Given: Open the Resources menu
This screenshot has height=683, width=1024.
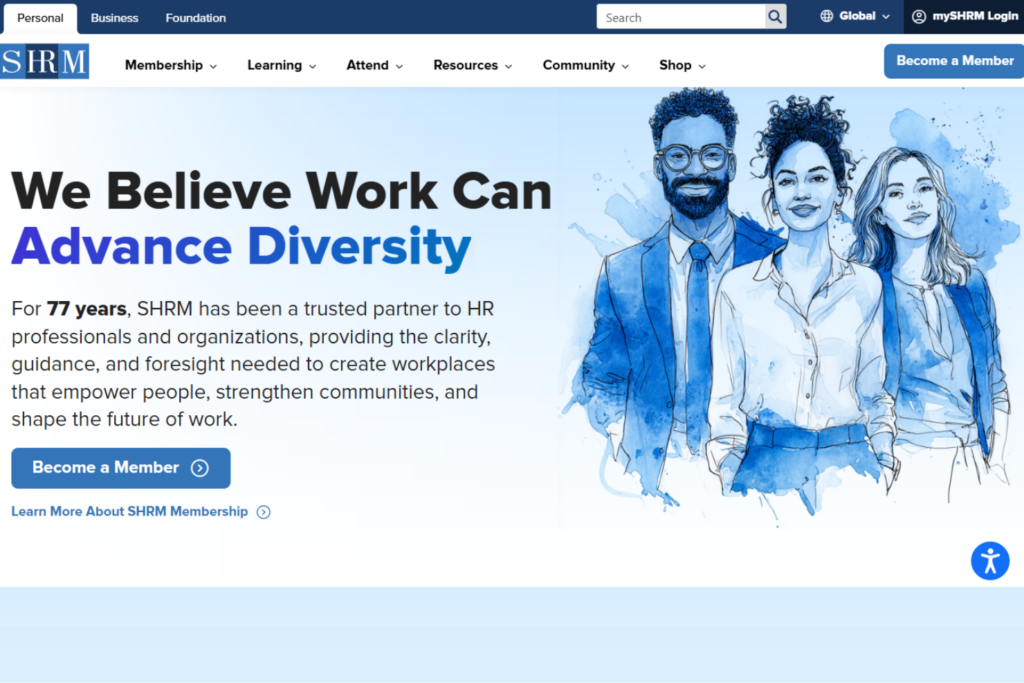Looking at the screenshot, I should [x=473, y=65].
